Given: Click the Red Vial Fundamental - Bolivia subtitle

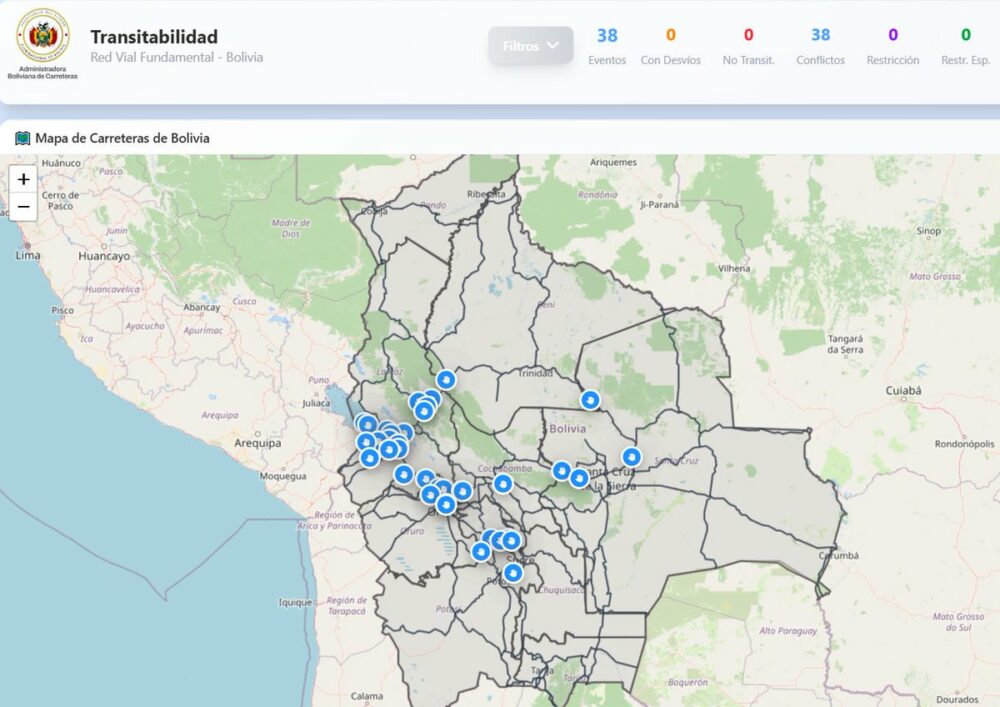Looking at the screenshot, I should point(177,58).
